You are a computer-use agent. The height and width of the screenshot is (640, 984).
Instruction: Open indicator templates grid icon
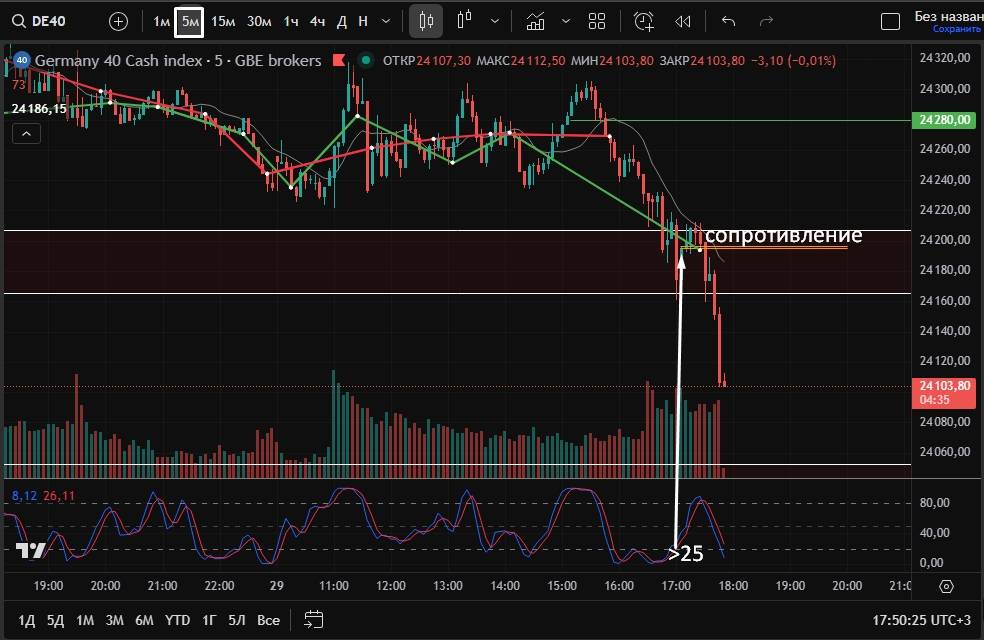pyautogui.click(x=597, y=21)
